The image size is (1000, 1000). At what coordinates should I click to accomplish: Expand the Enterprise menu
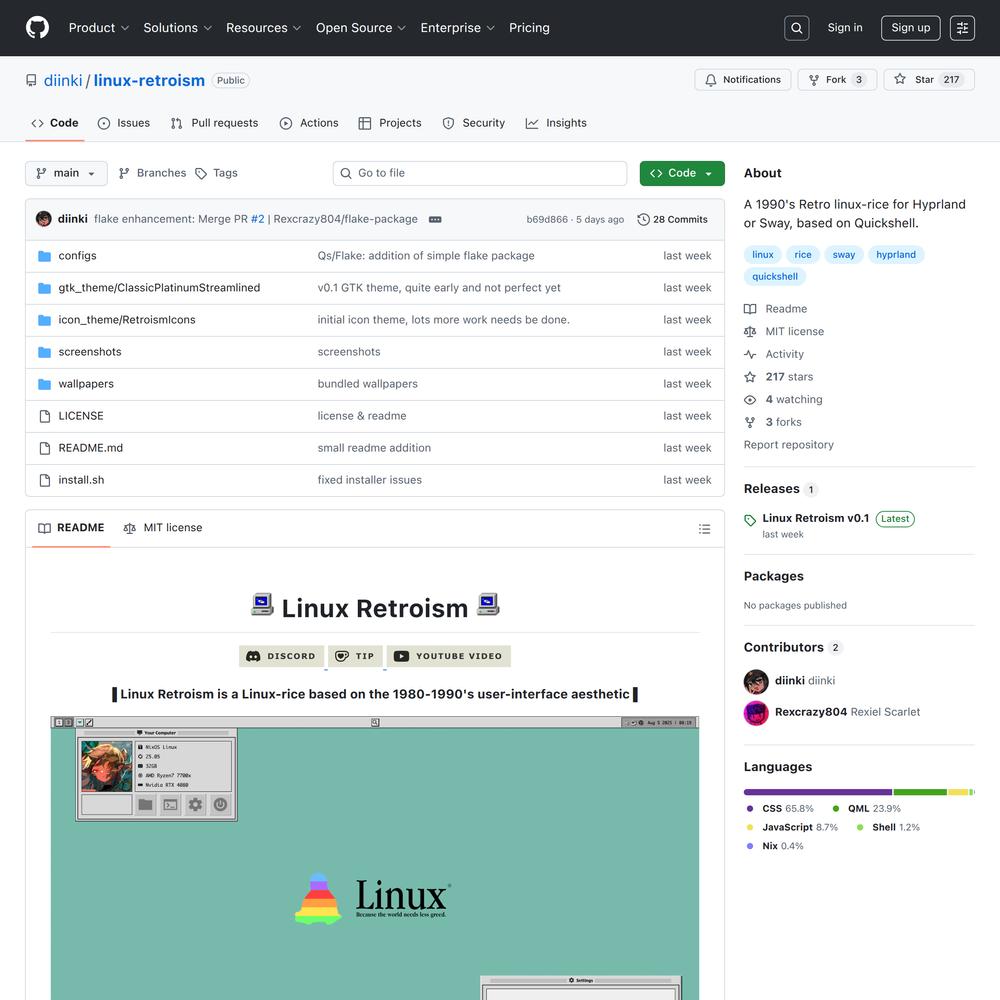tap(457, 28)
